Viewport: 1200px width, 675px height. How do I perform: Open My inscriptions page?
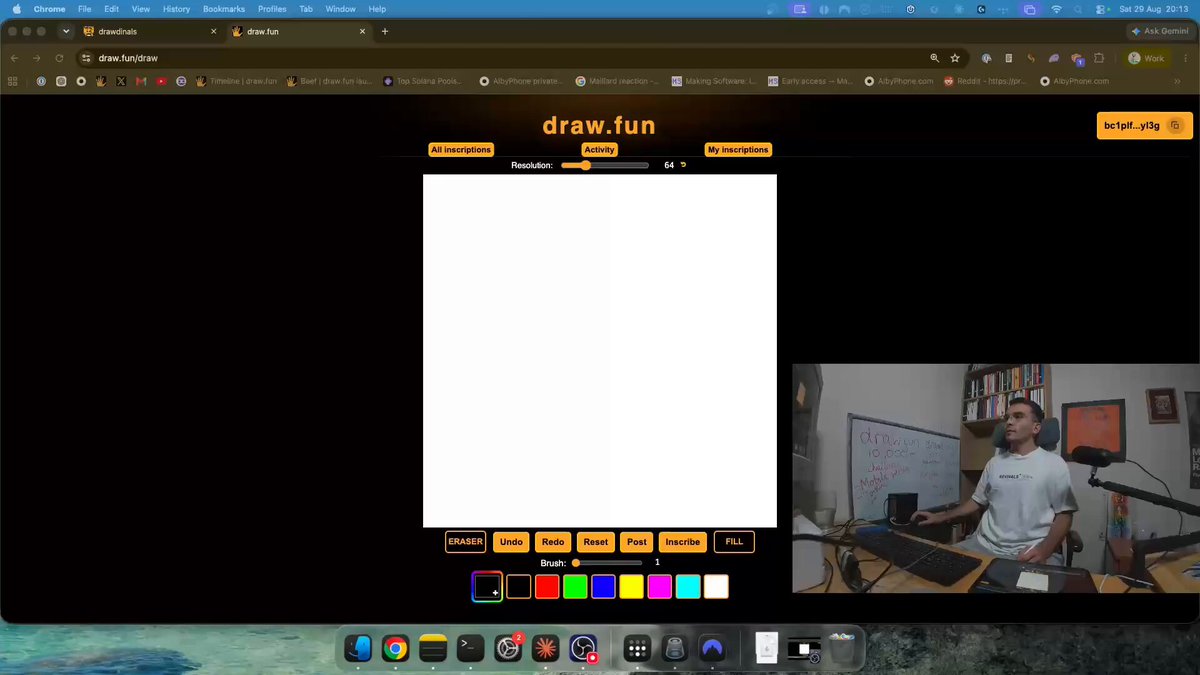738,150
